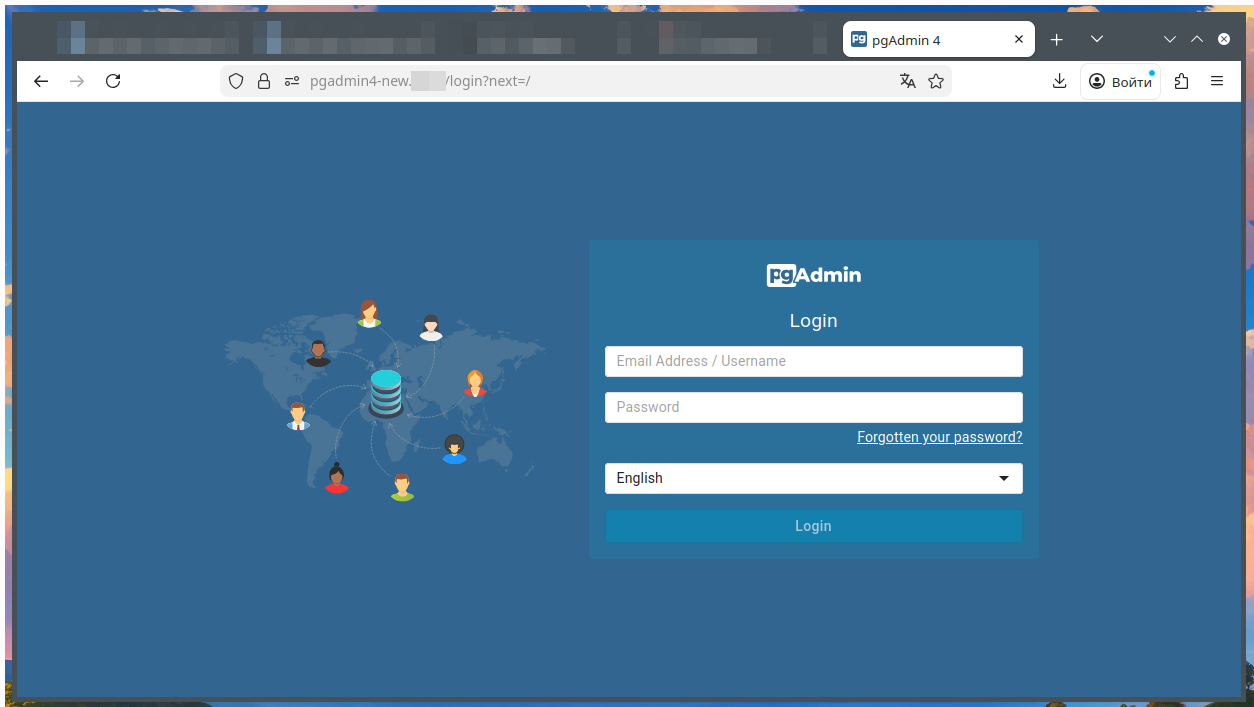Click the Войти account button
The height and width of the screenshot is (707, 1254).
click(1121, 81)
